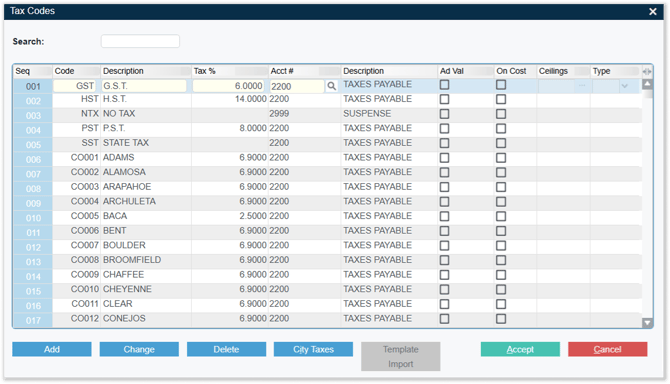Click the Ceilings column header
This screenshot has height=384, width=670.
pos(563,71)
